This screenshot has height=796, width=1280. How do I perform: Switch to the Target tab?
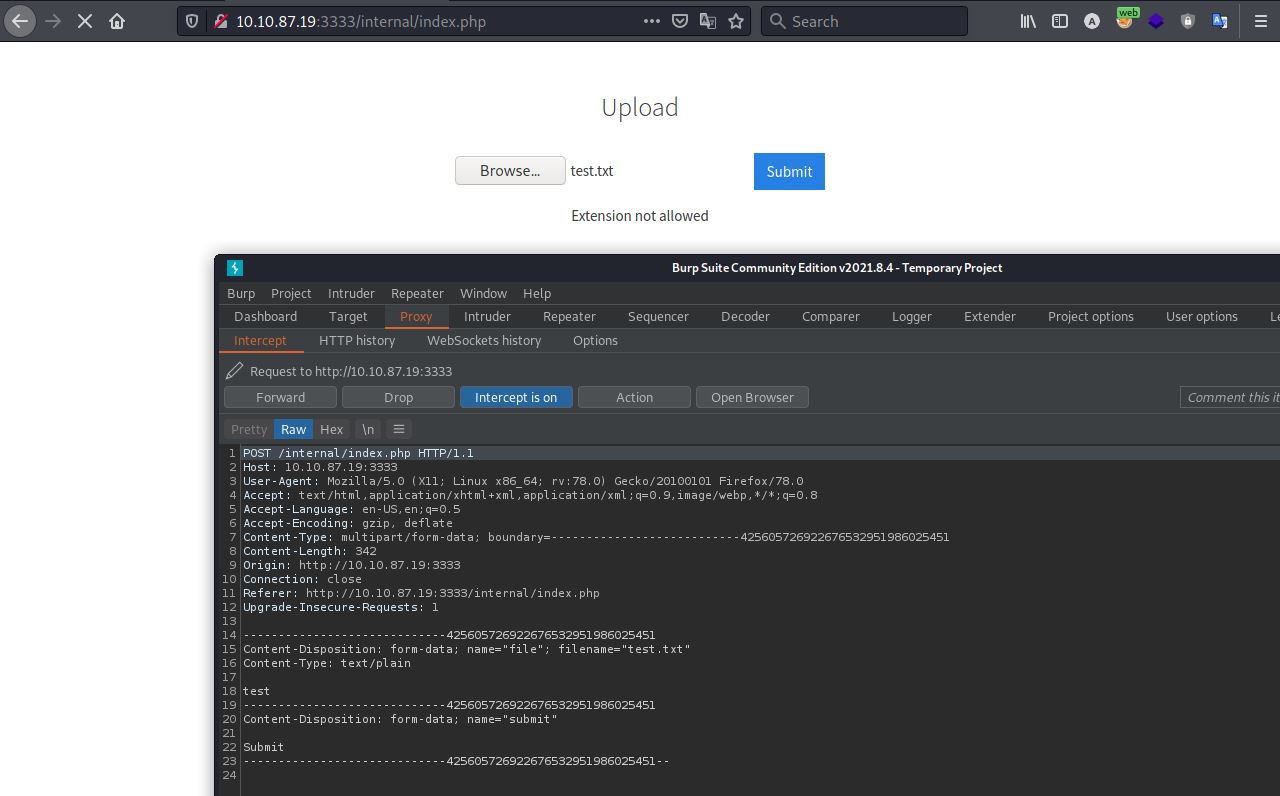348,316
